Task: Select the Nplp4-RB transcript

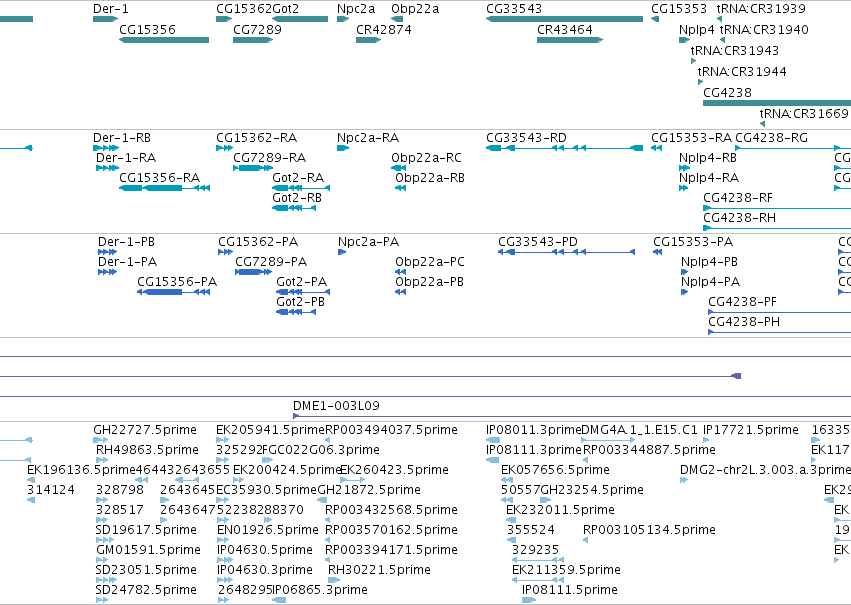Action: pos(684,168)
